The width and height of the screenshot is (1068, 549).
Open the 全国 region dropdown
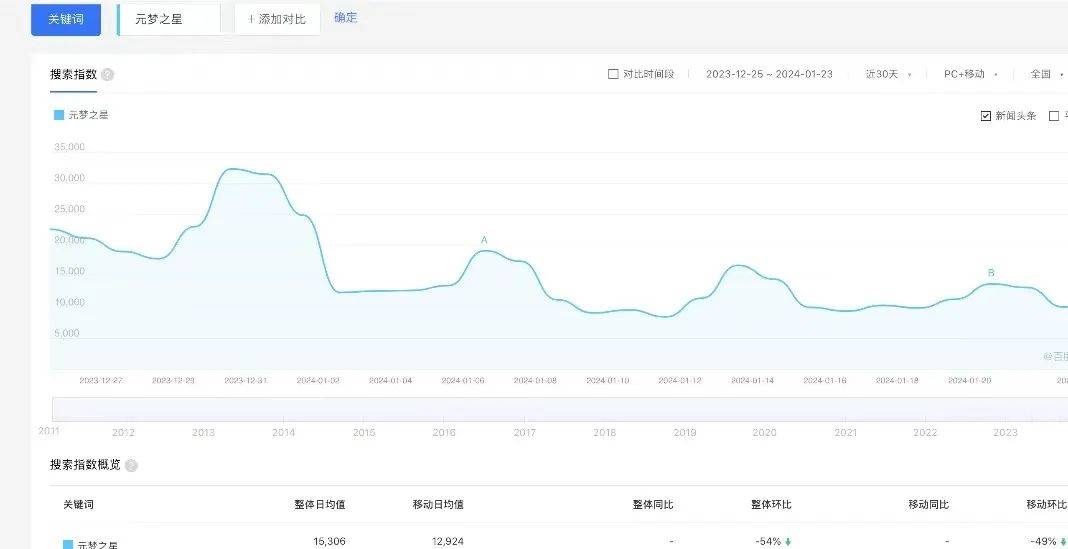(1045, 74)
